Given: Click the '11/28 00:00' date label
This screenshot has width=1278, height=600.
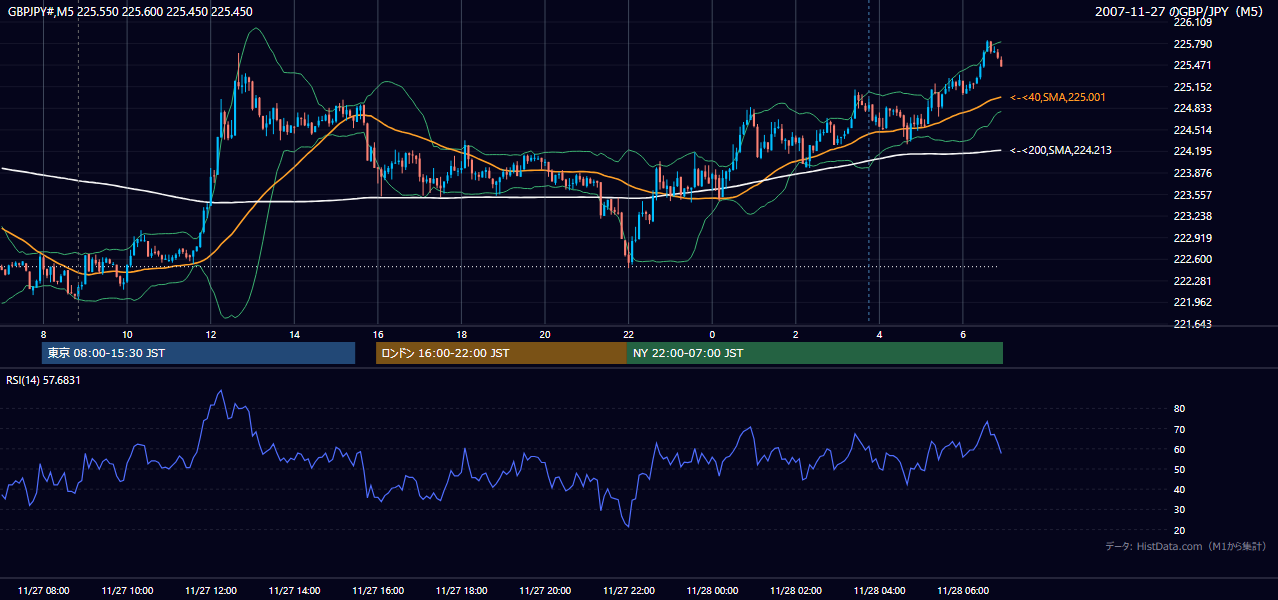Looking at the screenshot, I should coord(712,591).
